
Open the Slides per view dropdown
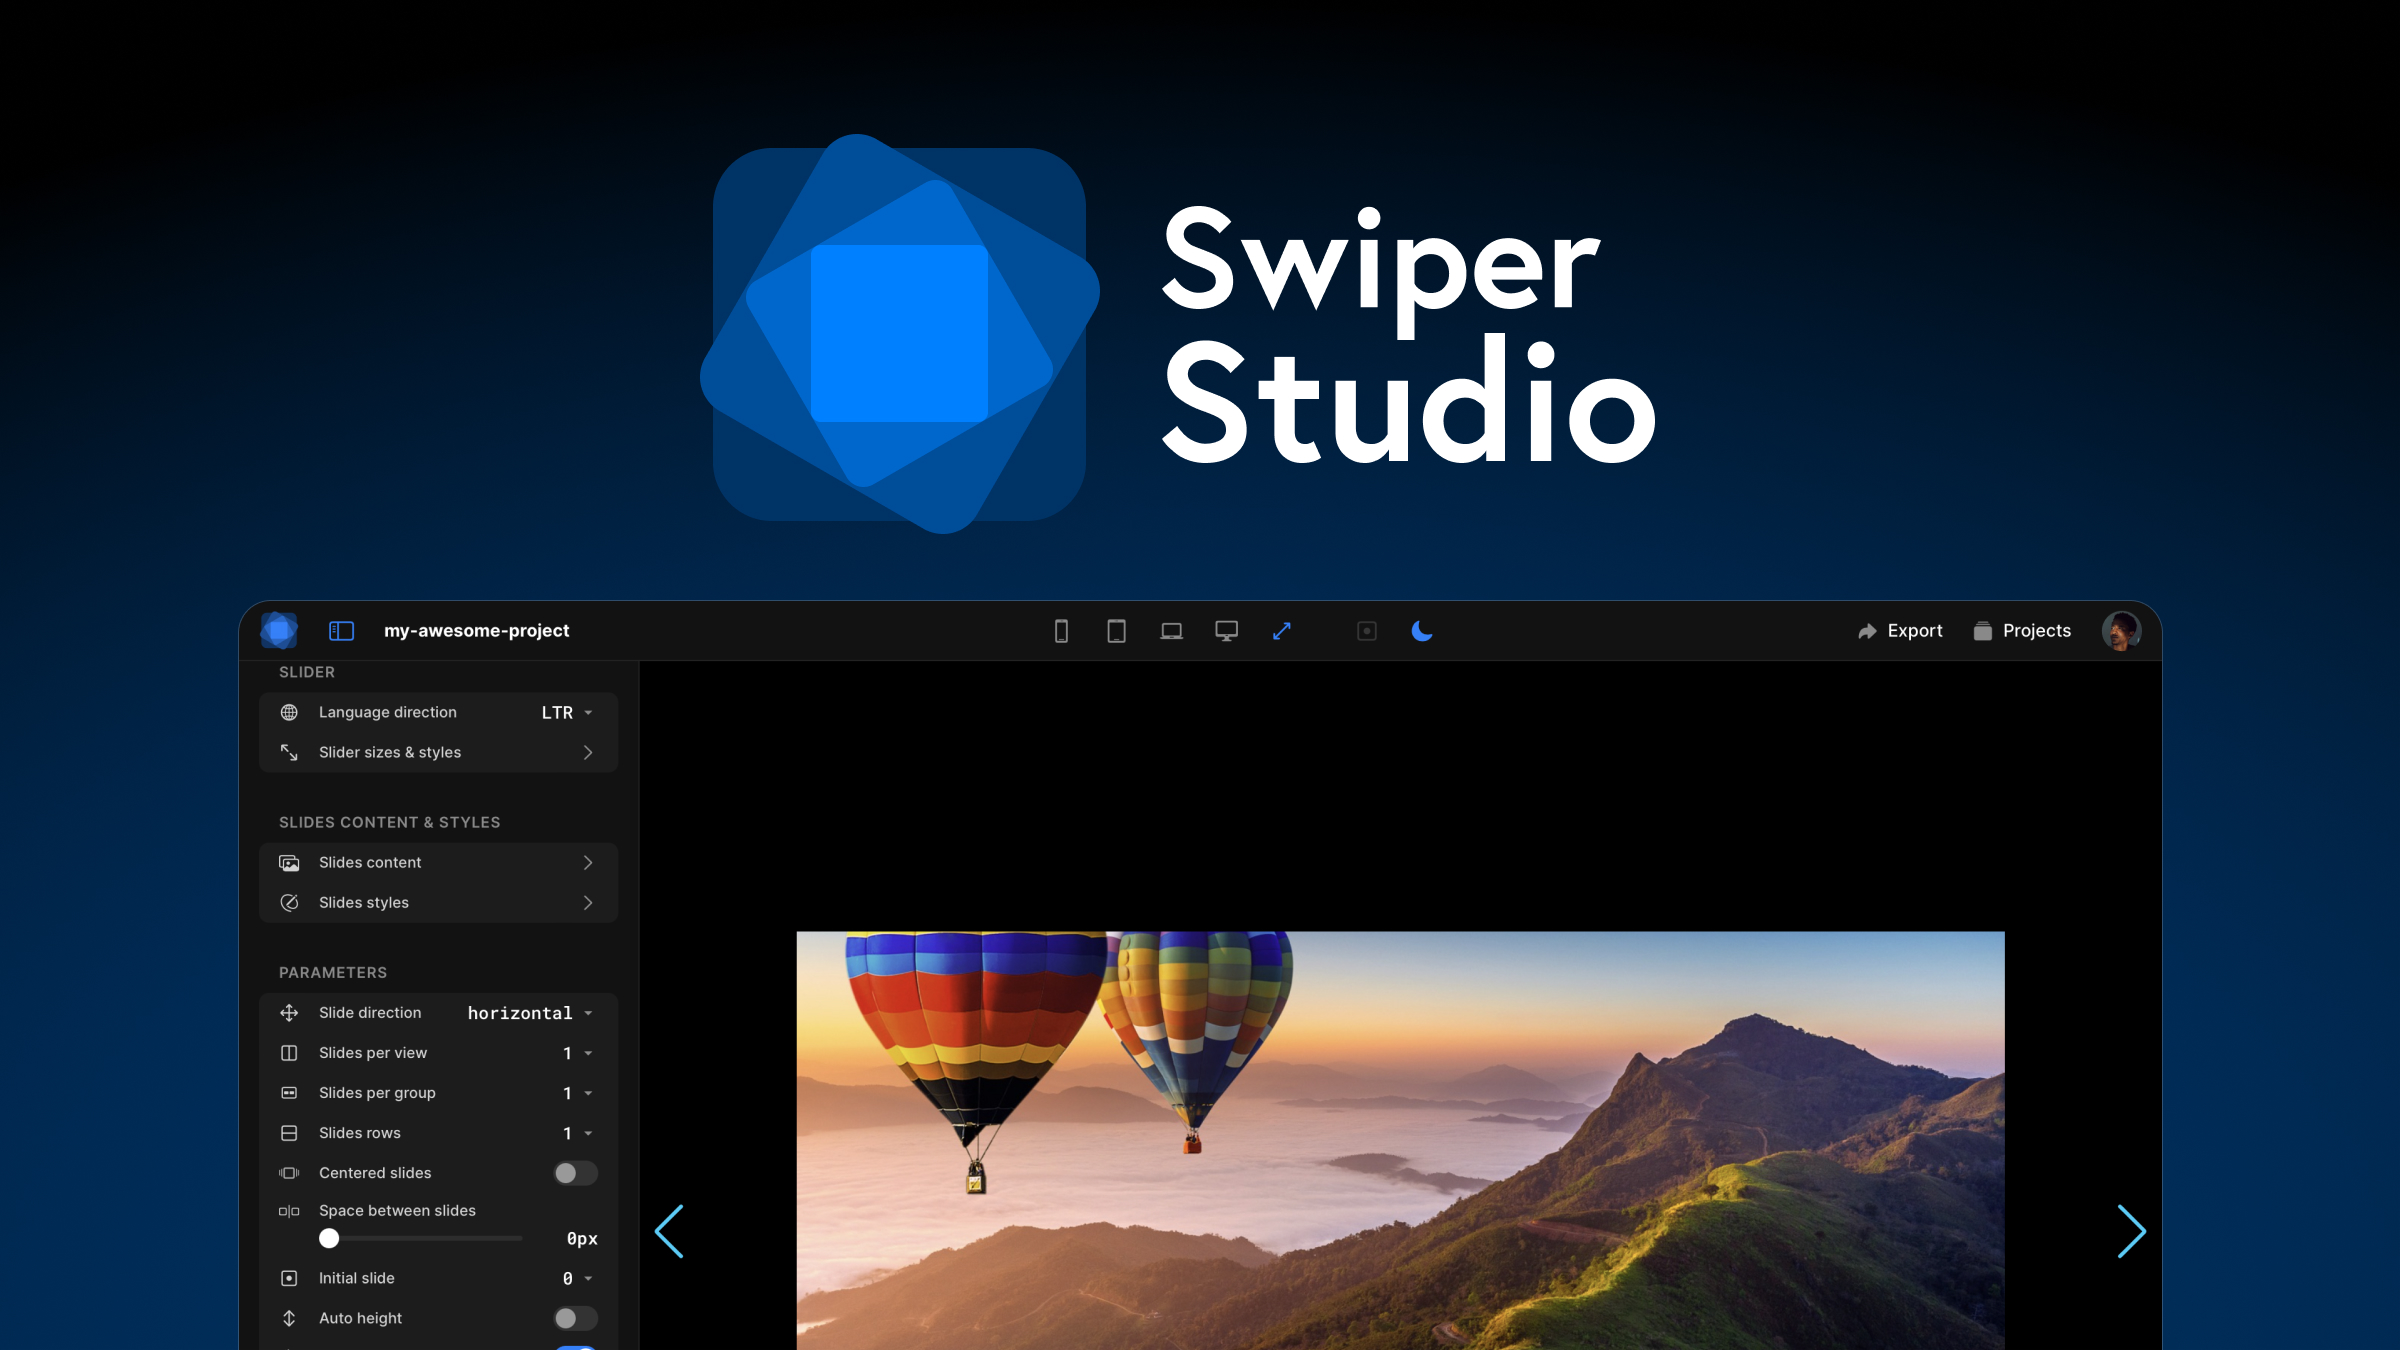pos(578,1053)
